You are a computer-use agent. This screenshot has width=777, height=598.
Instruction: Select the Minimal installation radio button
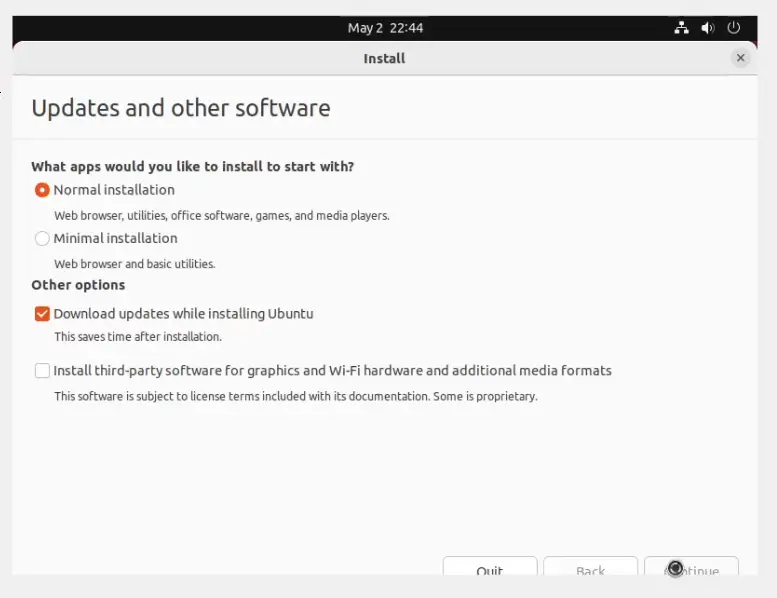click(x=42, y=238)
